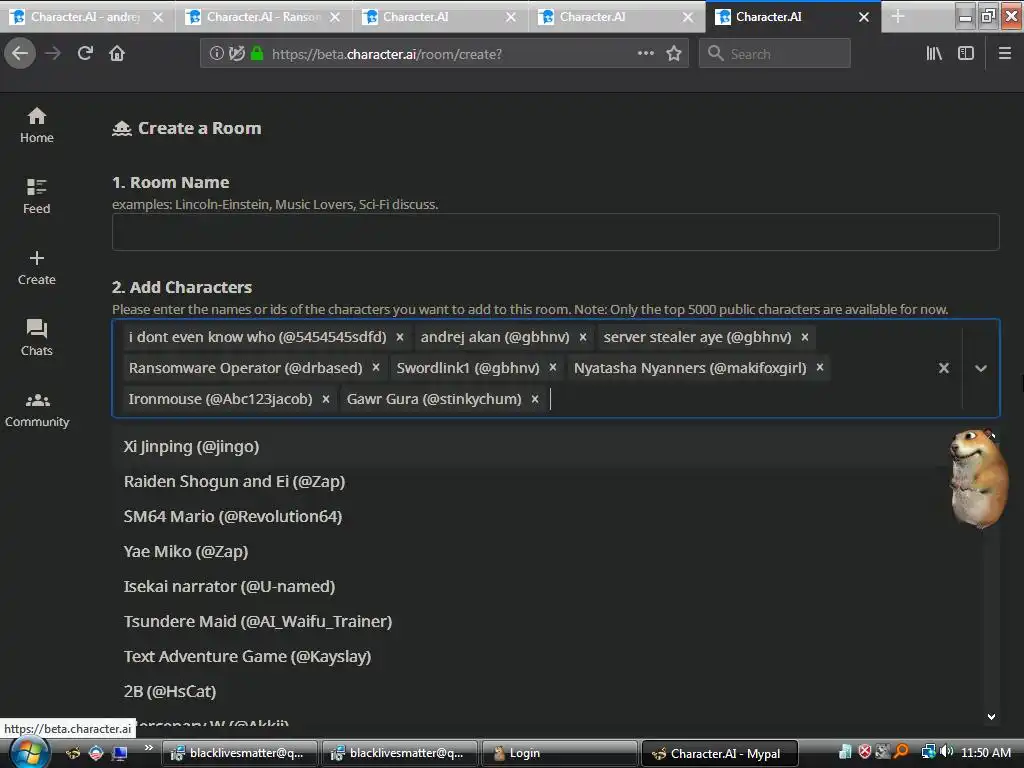
Task: Click the browser forward arrow
Action: tap(53, 54)
